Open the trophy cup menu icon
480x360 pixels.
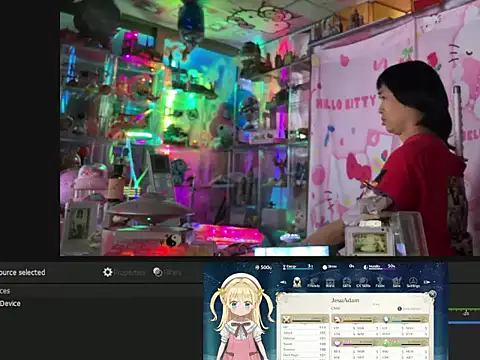[380, 283]
